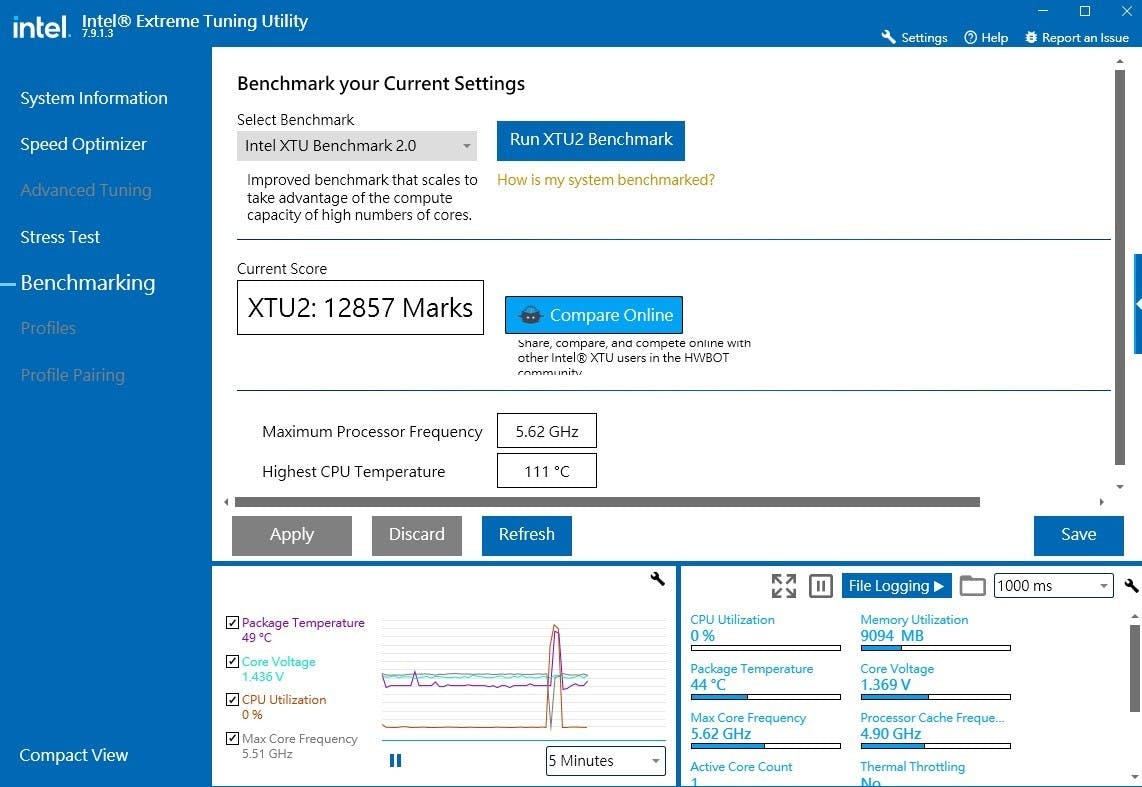
Task: Uncheck the Package Temperature checkbox
Action: click(x=233, y=623)
